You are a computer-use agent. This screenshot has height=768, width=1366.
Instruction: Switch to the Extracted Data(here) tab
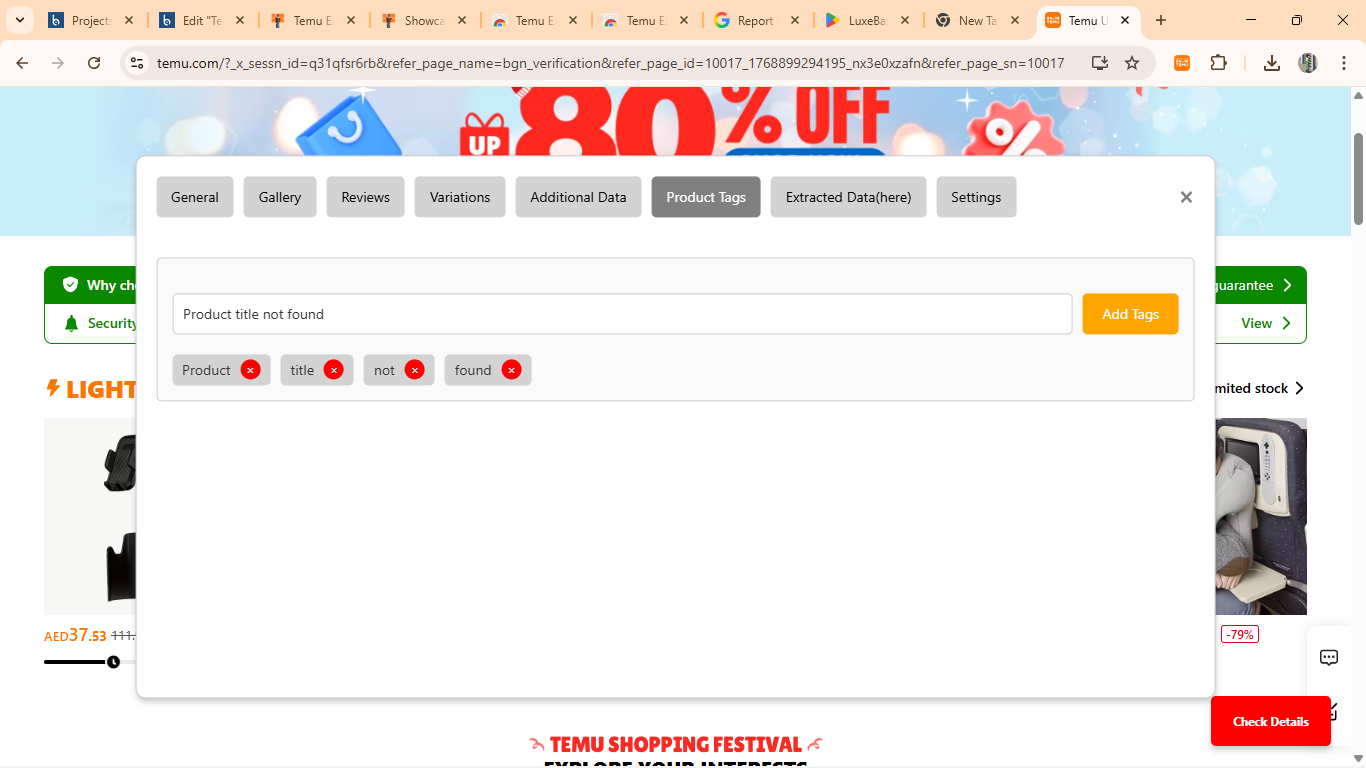click(x=848, y=197)
